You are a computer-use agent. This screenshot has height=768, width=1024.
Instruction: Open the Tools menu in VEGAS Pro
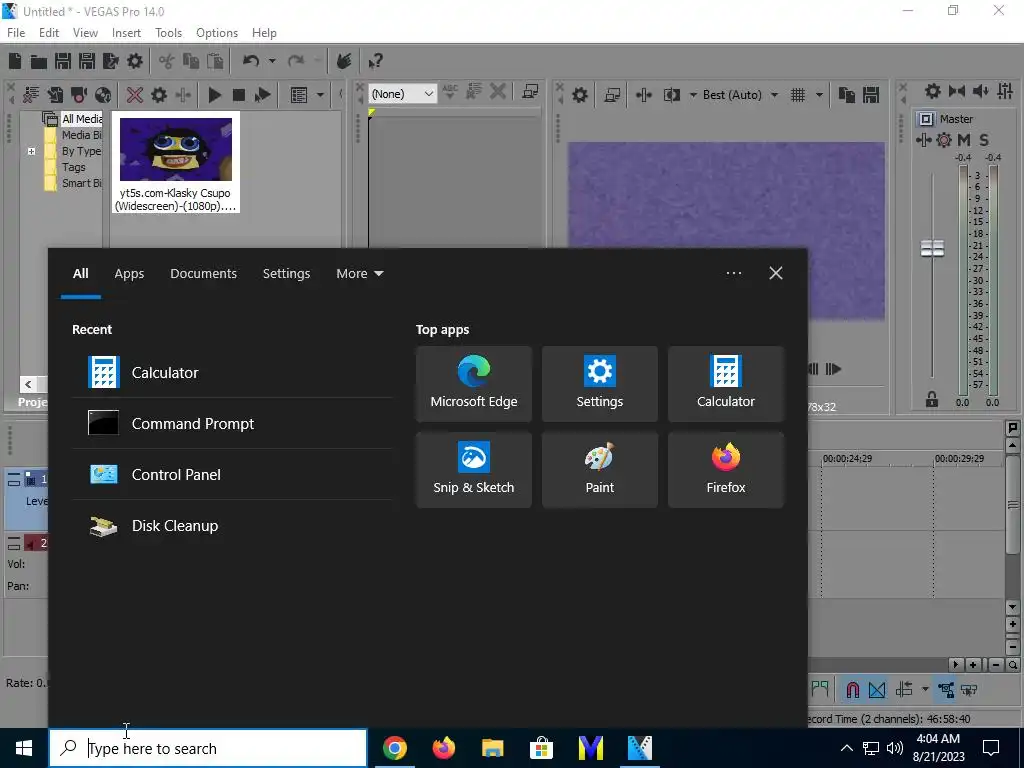click(168, 33)
